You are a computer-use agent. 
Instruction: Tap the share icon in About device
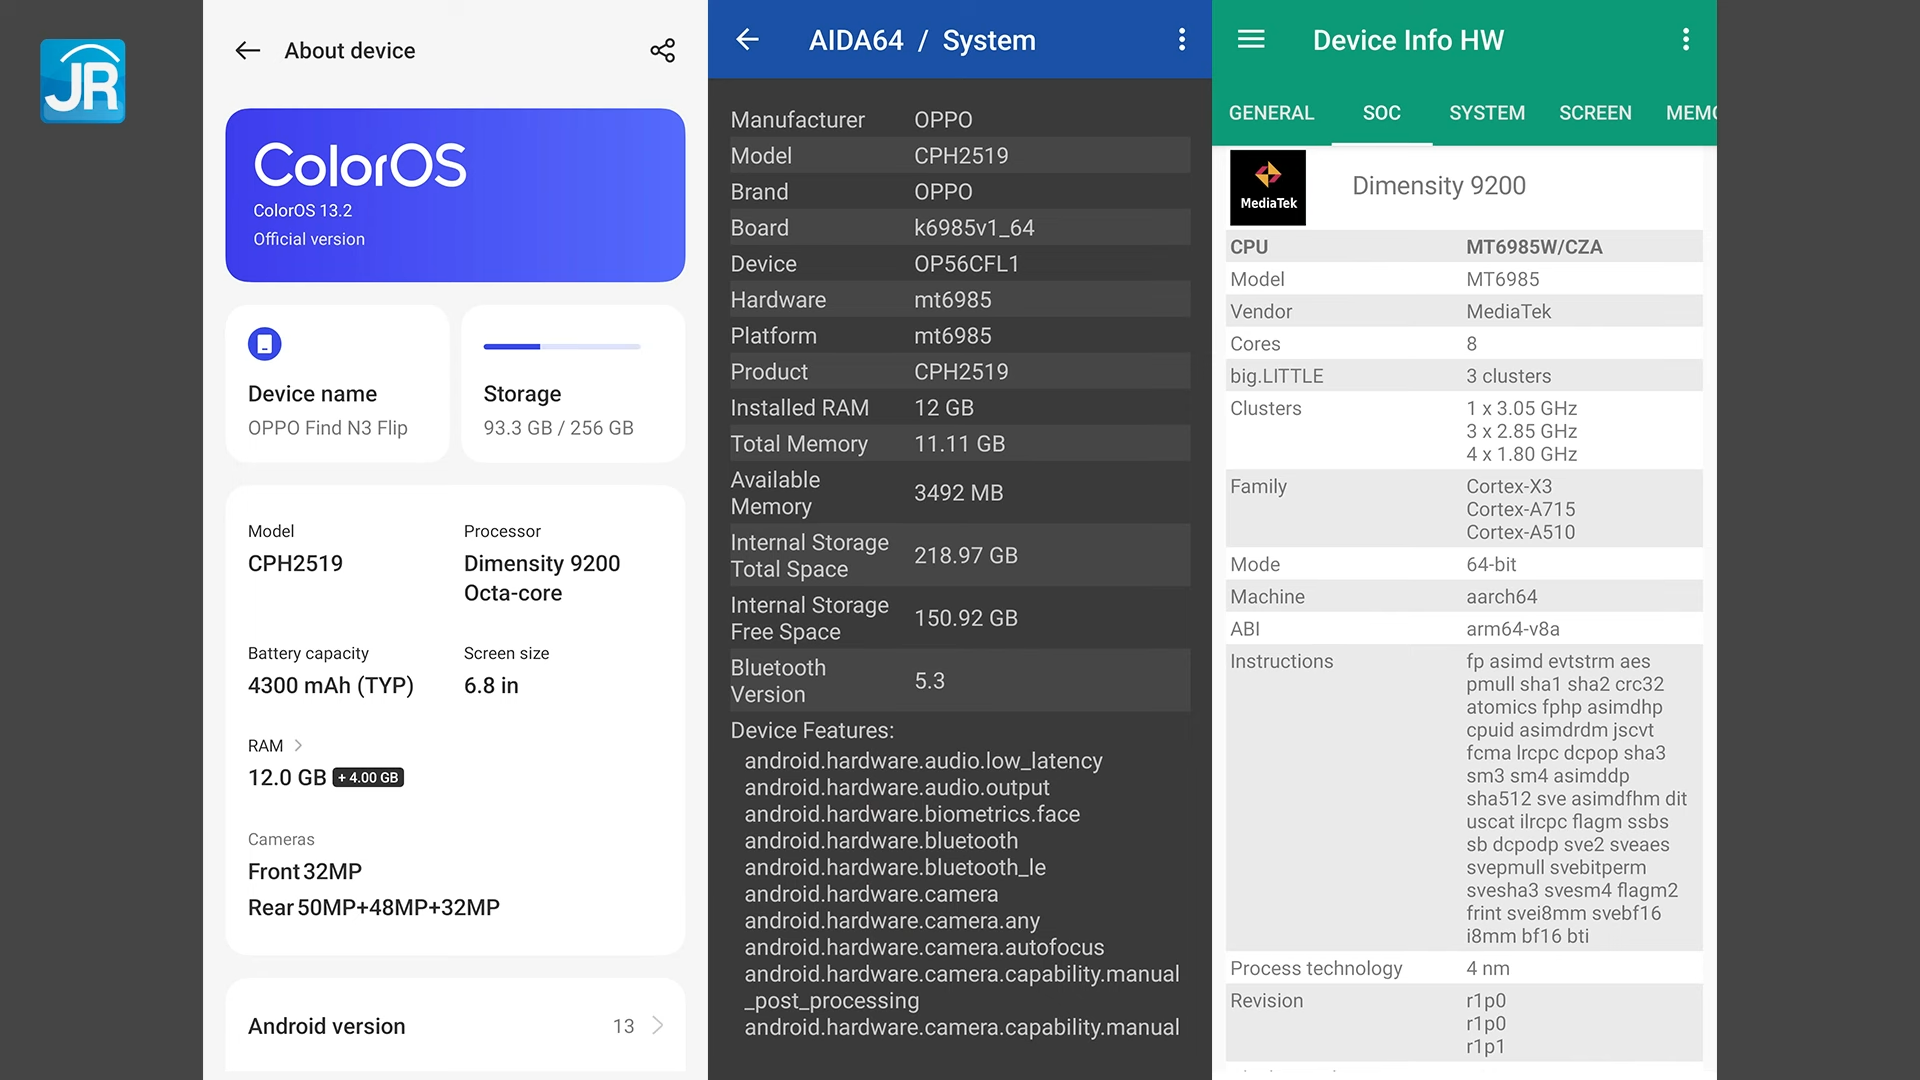(662, 51)
